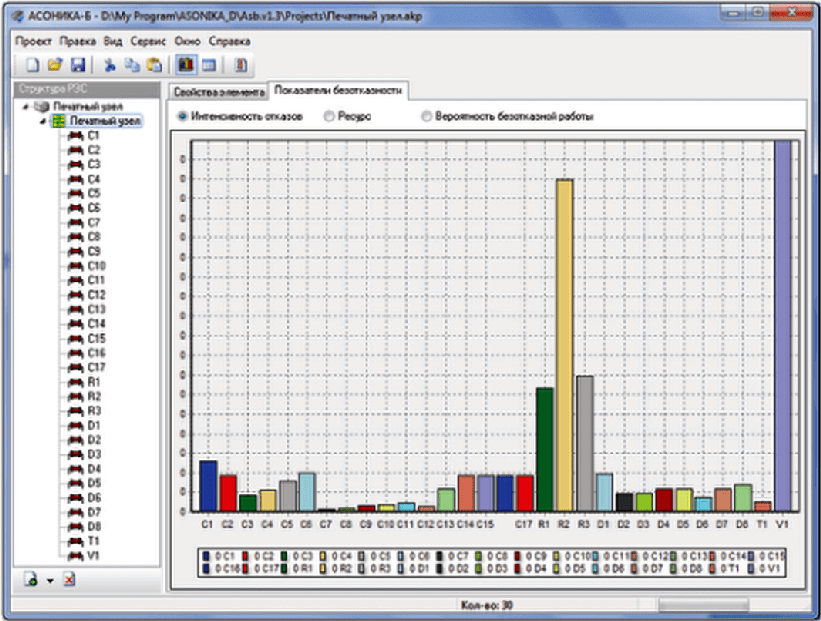Select Вероятность безотказной работы radio button

point(427,116)
